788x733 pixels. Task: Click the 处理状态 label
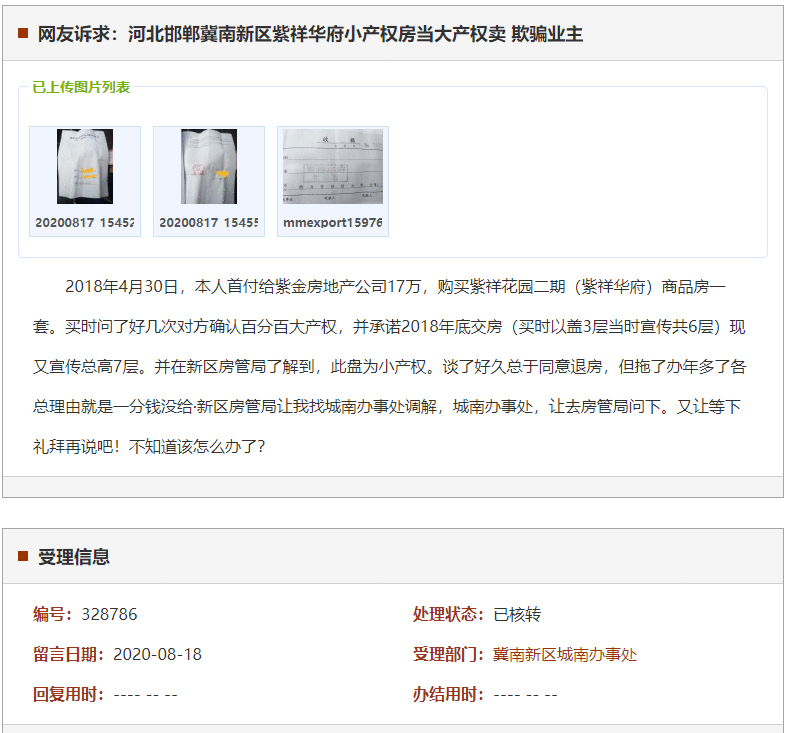click(x=448, y=614)
